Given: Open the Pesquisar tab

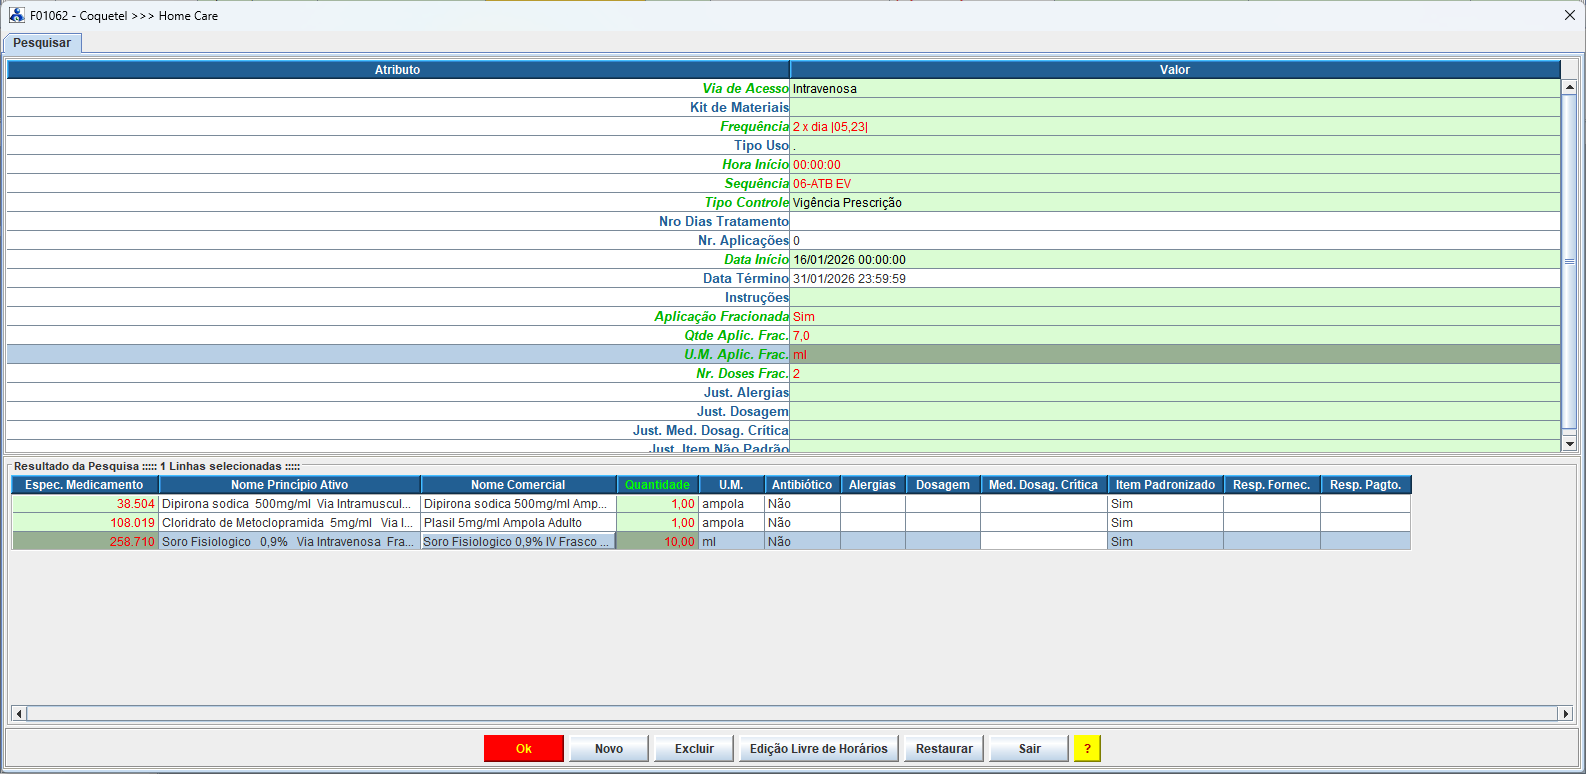Looking at the screenshot, I should tap(42, 43).
